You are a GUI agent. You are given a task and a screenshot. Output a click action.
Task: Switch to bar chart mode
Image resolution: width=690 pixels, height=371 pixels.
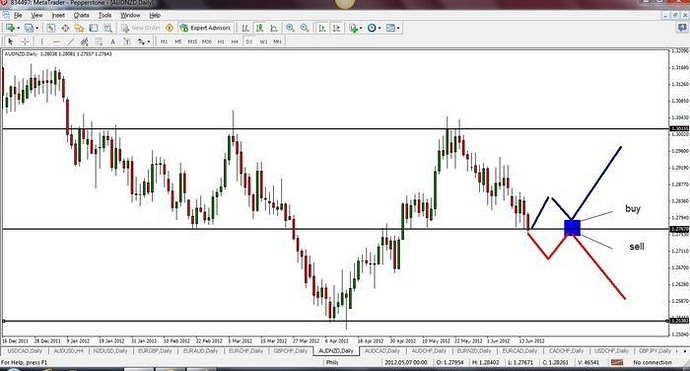pyautogui.click(x=246, y=28)
